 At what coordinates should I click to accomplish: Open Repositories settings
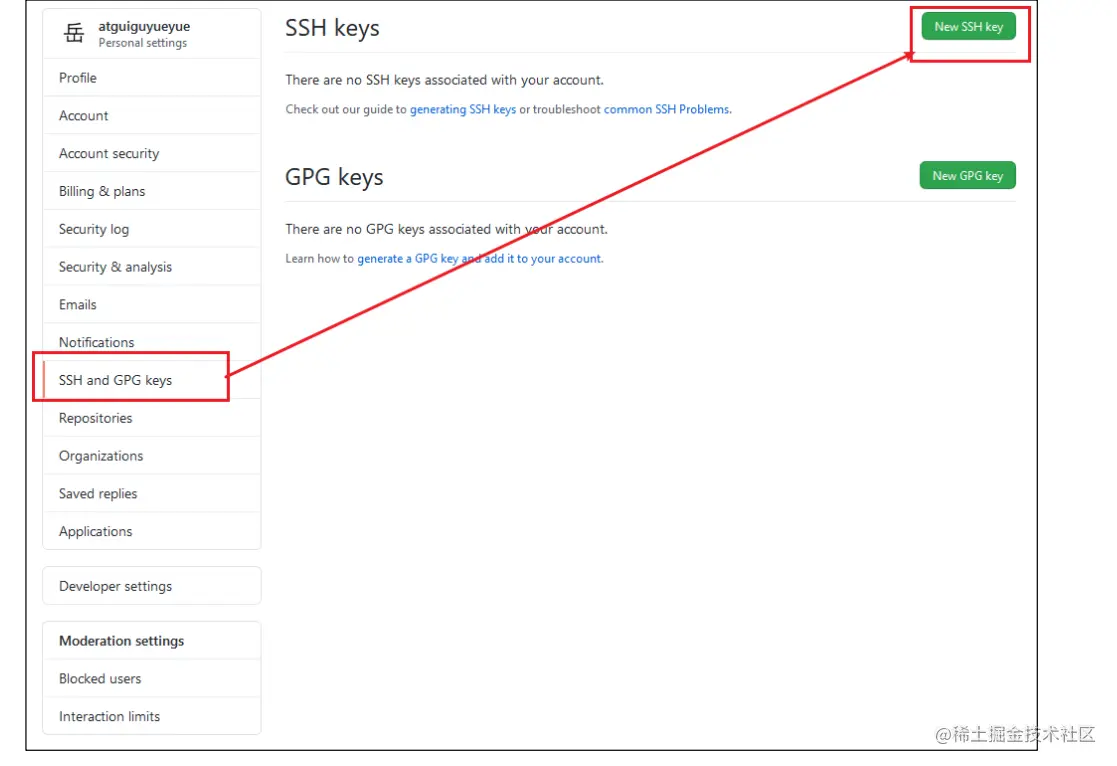[x=152, y=418]
